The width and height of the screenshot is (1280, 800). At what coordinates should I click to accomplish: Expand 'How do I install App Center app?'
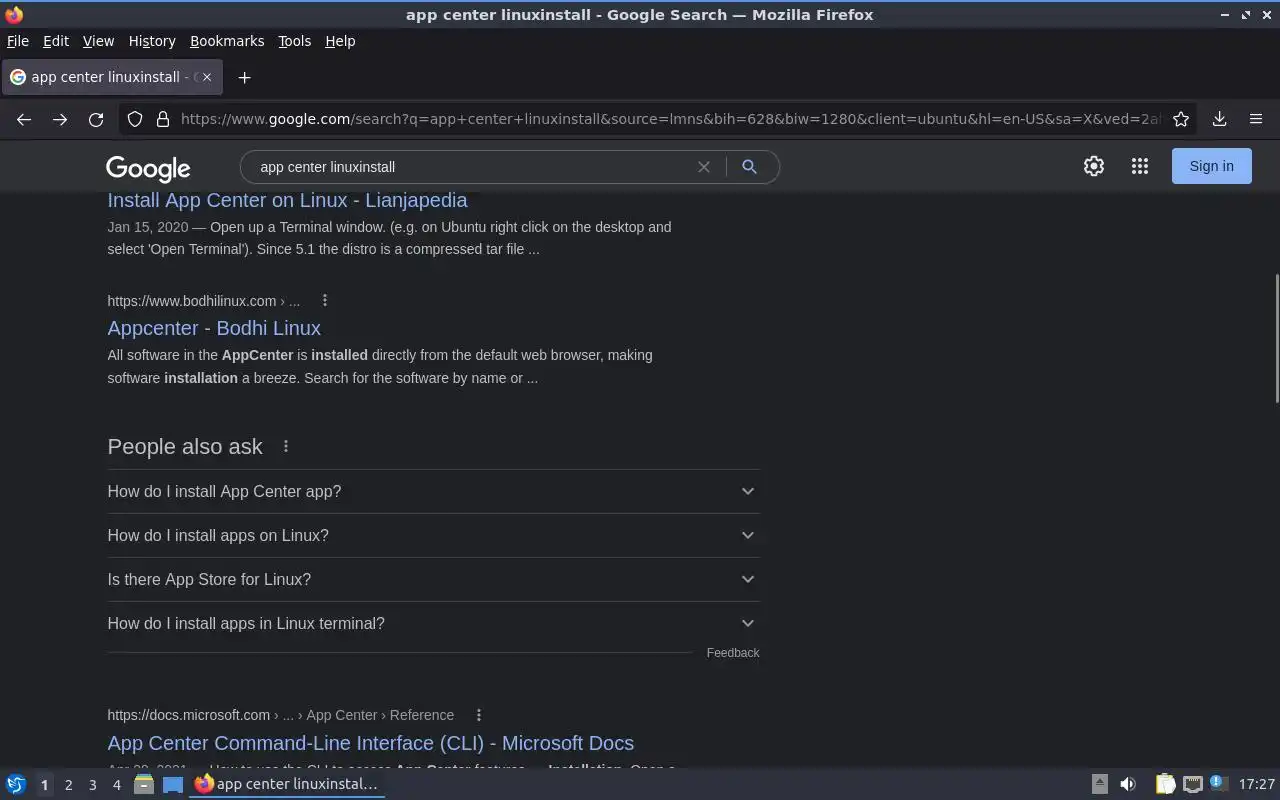[x=433, y=491]
